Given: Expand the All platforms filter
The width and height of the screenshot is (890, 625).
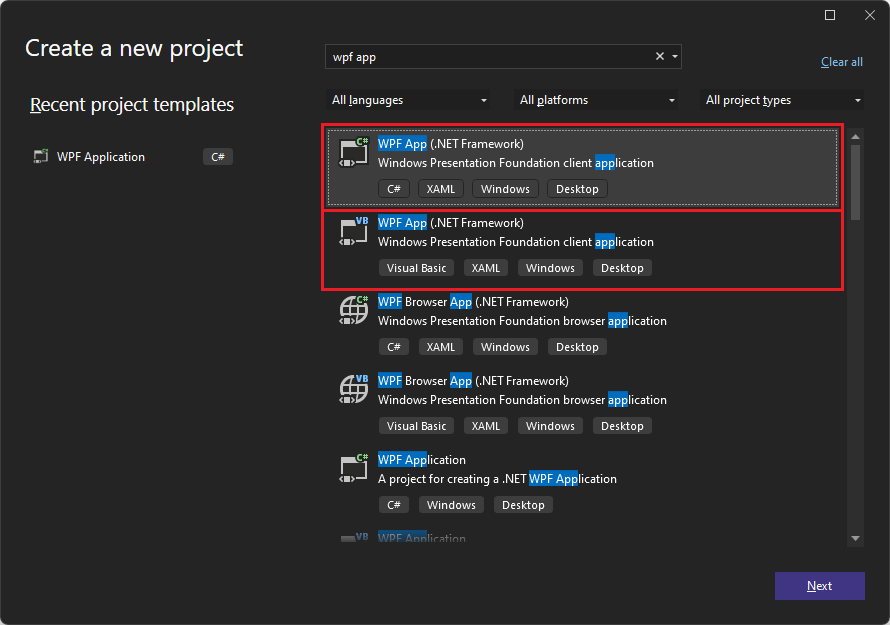Looking at the screenshot, I should (x=595, y=100).
